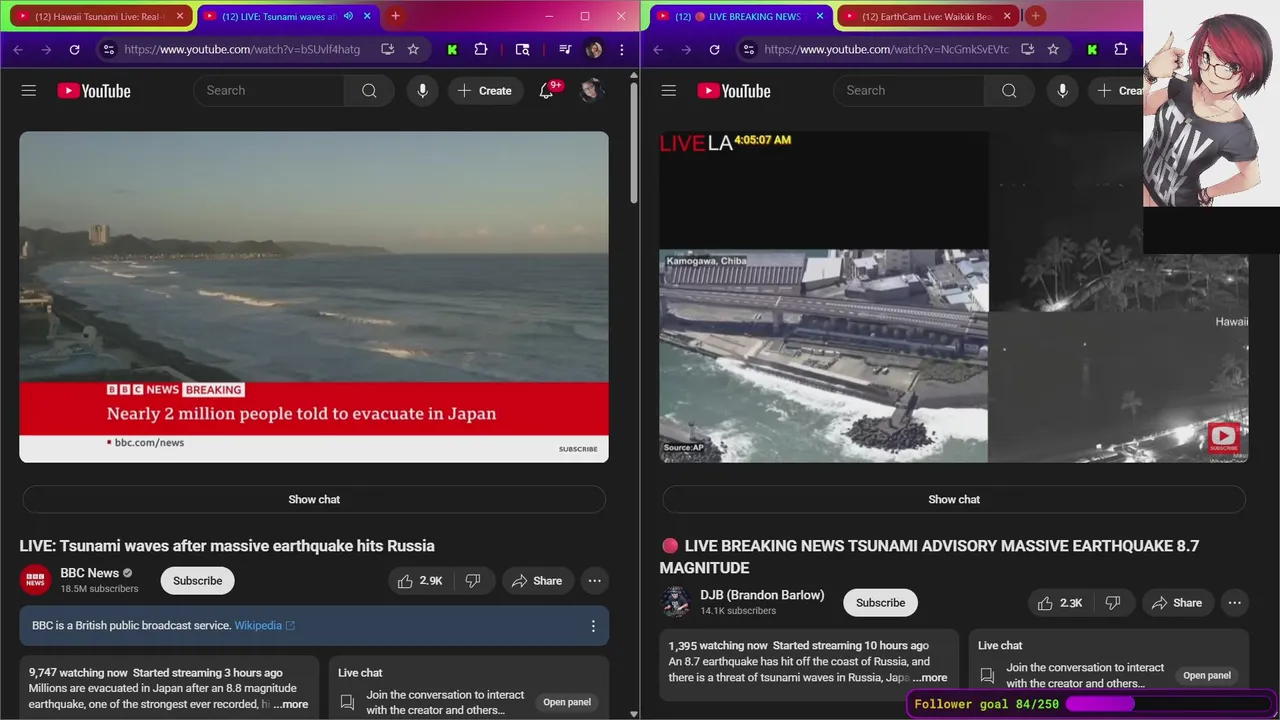Open new tab in the right browser window
This screenshot has width=1280, height=720.
point(1035,16)
